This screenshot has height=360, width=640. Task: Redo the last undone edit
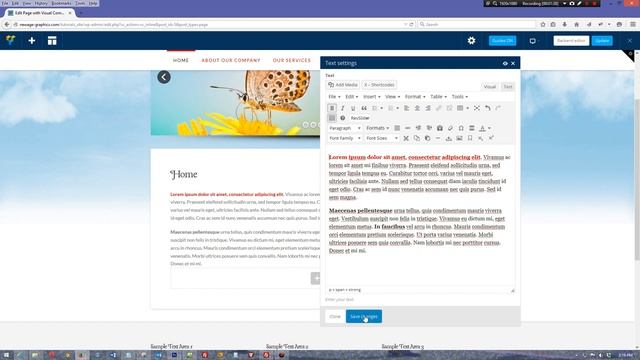[x=498, y=108]
